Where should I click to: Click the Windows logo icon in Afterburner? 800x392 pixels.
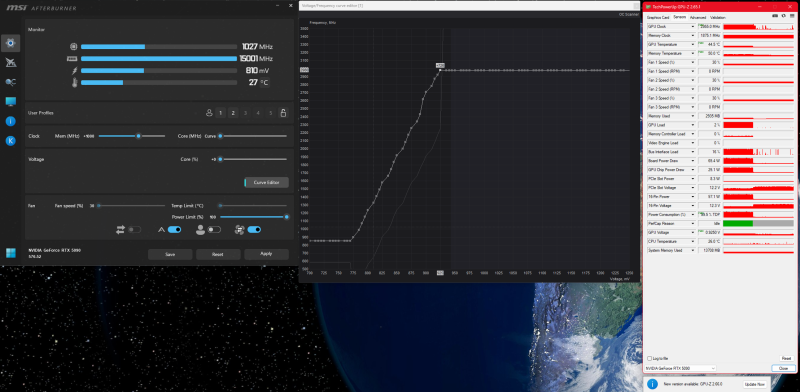pos(10,253)
